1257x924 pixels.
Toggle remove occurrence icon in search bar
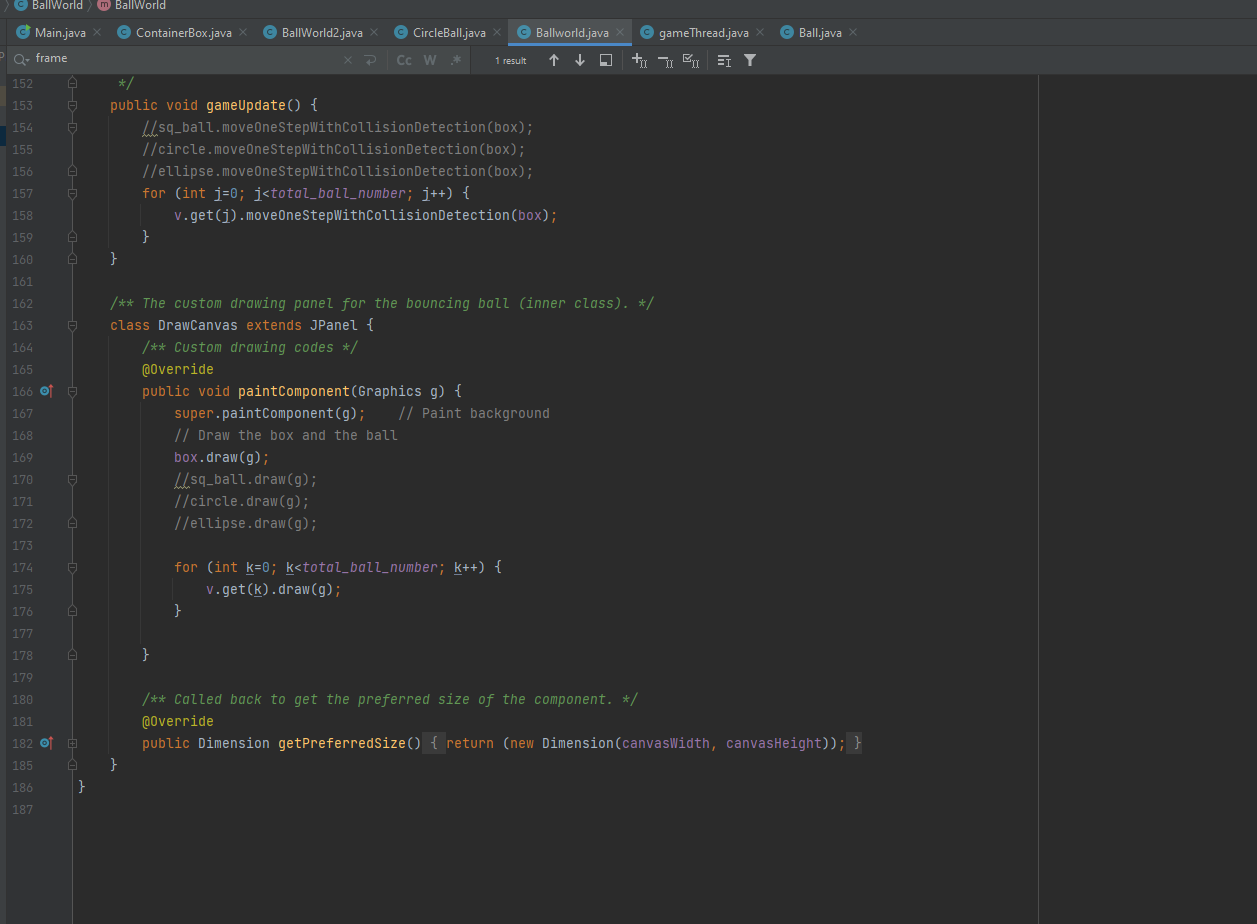click(666, 60)
